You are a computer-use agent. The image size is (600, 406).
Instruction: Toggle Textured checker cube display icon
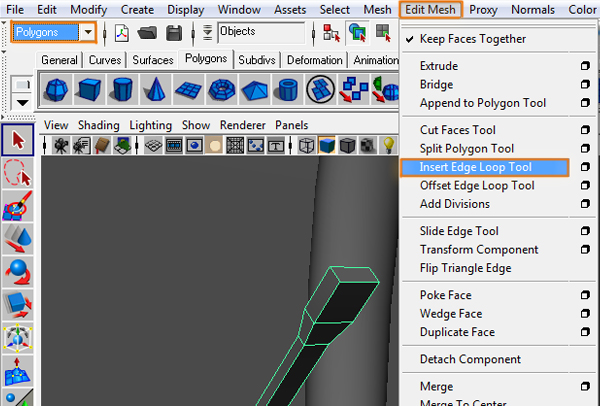[368, 146]
